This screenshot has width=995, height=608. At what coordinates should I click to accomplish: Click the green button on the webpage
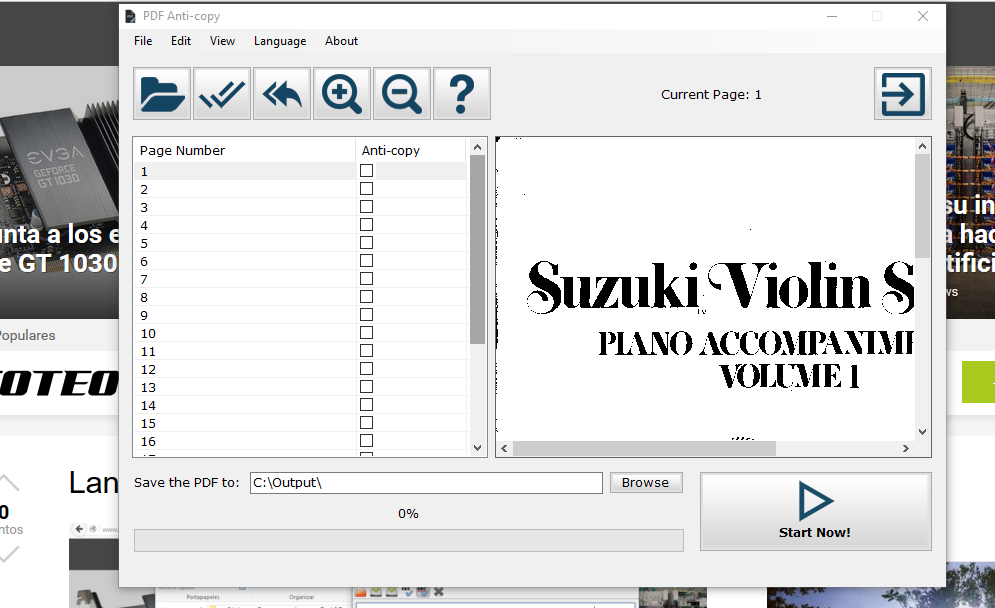(x=978, y=381)
